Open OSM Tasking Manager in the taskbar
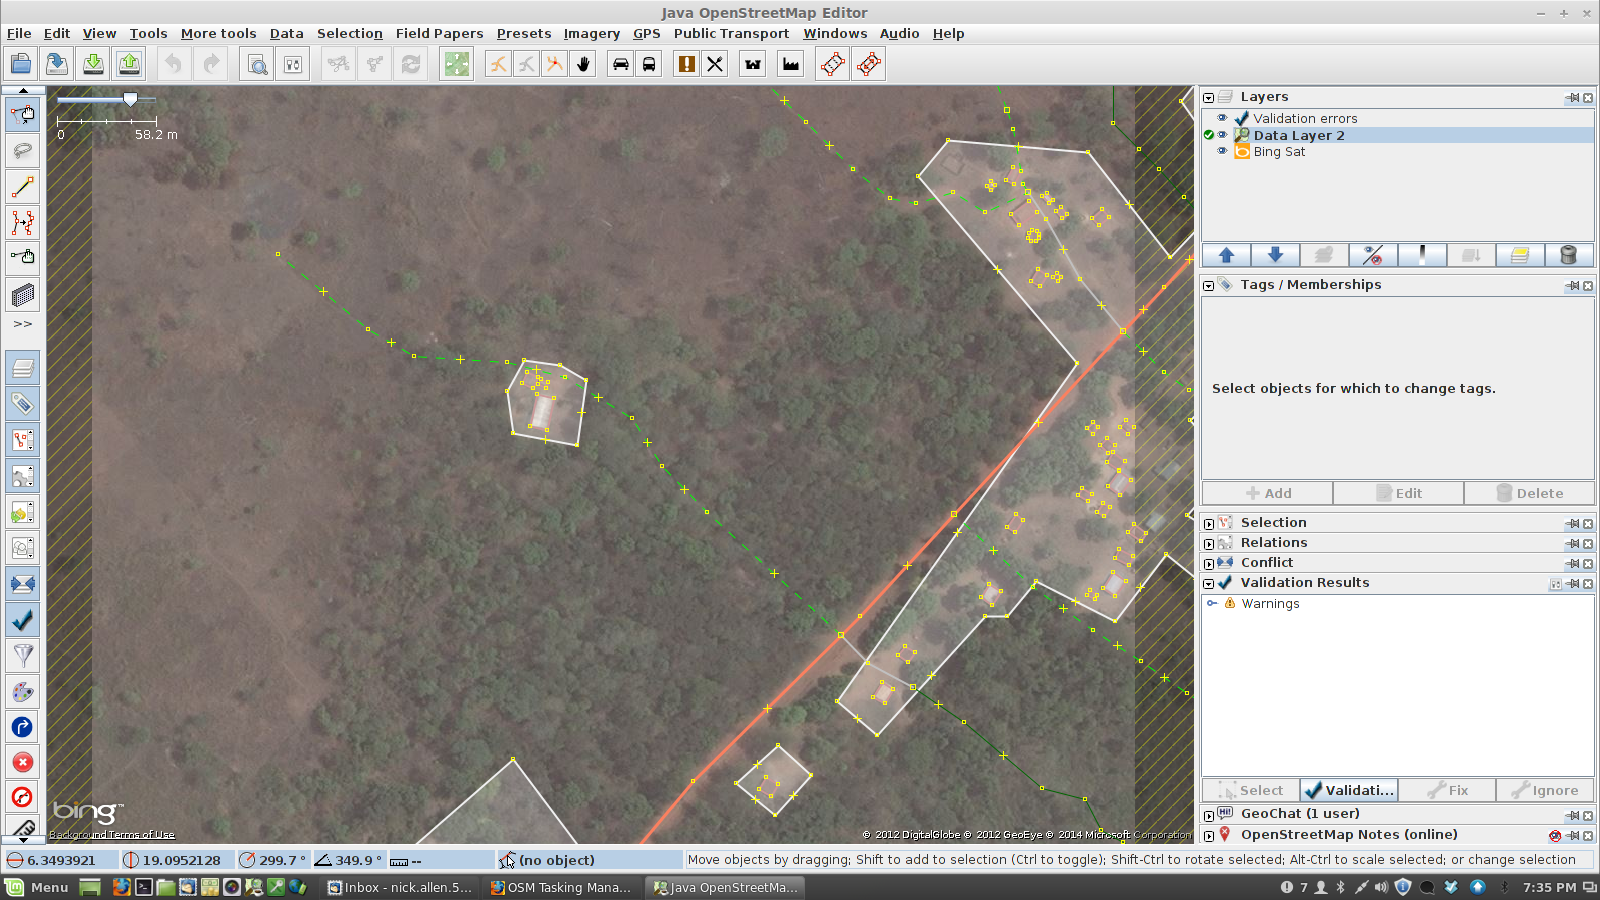 tap(560, 887)
